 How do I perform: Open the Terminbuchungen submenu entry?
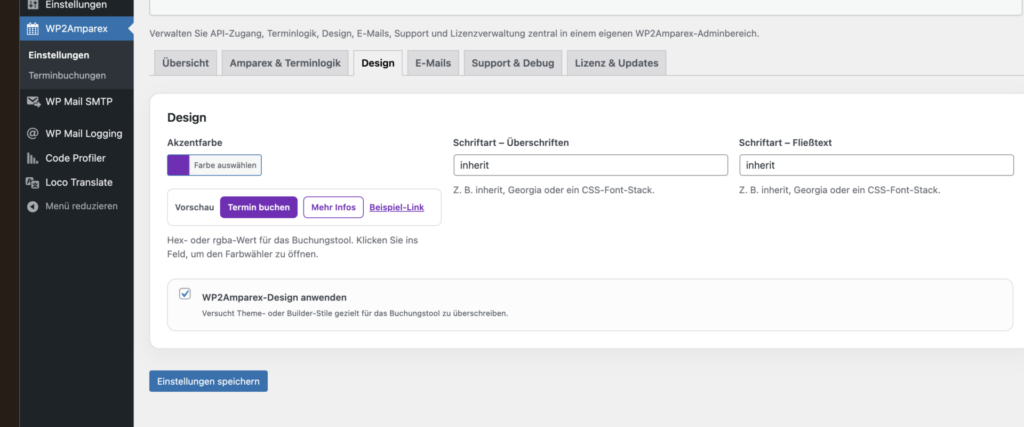(67, 76)
